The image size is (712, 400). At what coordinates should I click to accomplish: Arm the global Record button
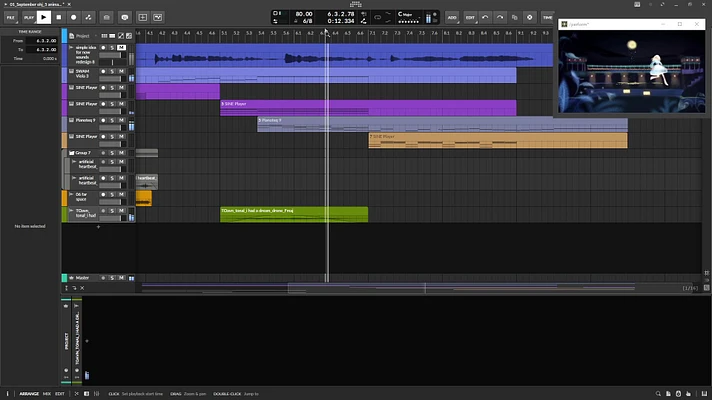[74, 17]
